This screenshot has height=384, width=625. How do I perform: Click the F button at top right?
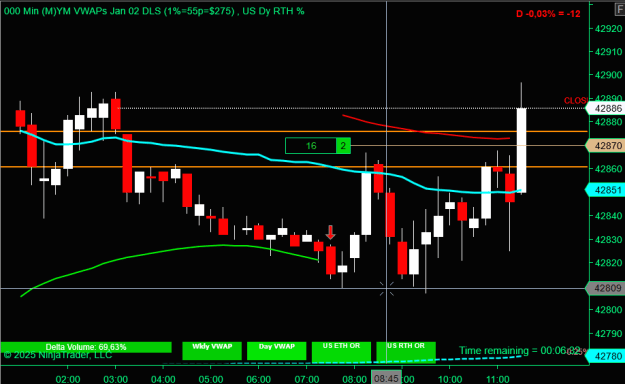[x=620, y=9]
